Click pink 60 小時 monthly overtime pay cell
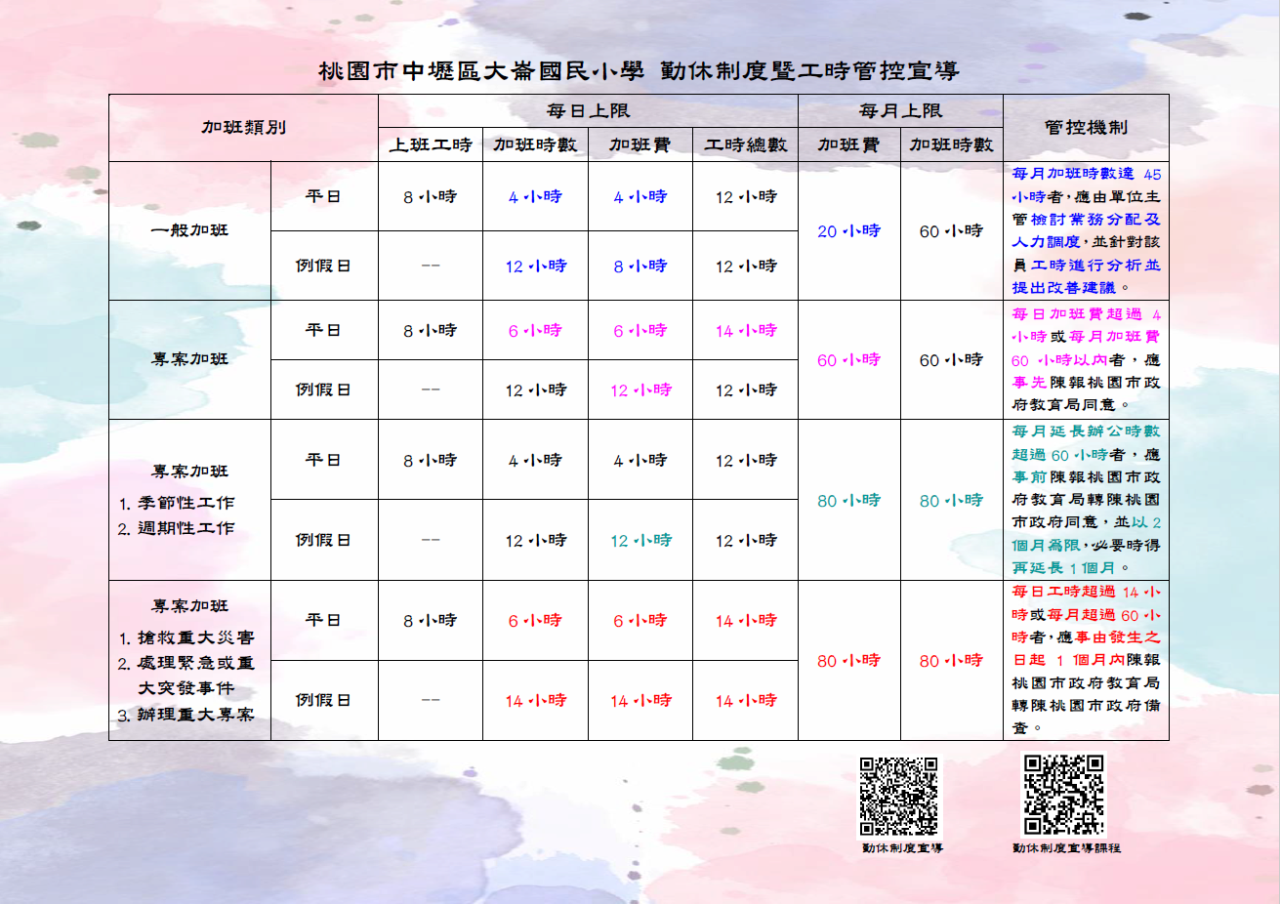Viewport: 1280px width, 904px height. pyautogui.click(x=849, y=359)
